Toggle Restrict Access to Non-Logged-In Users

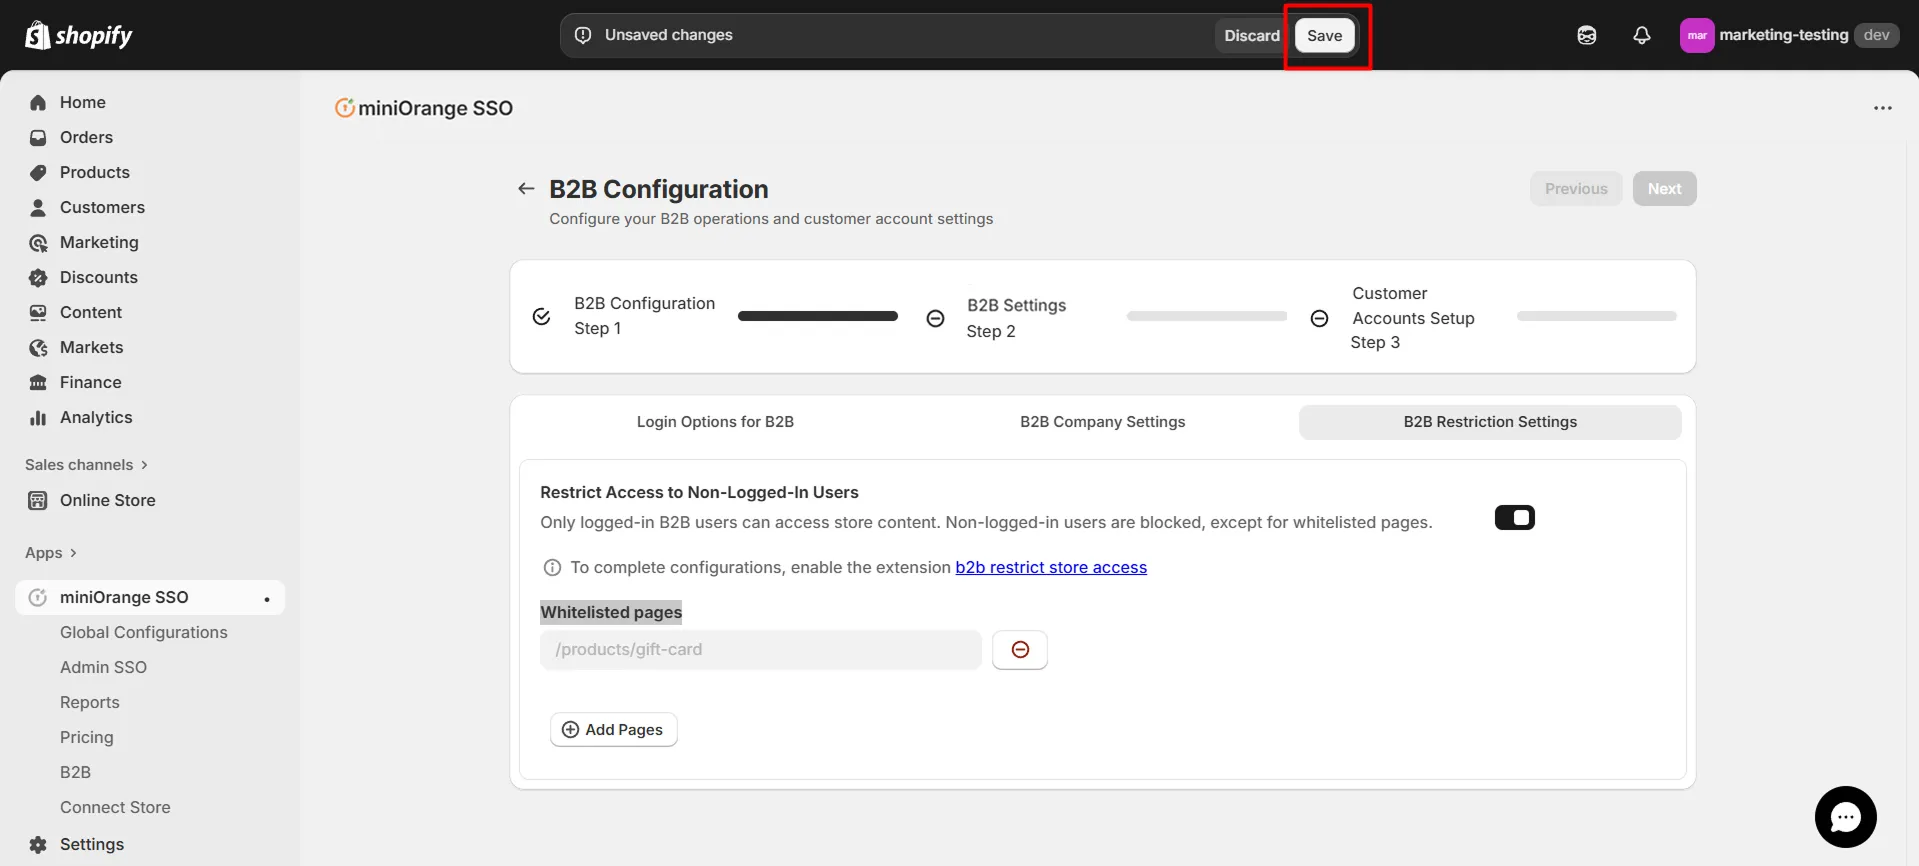click(1514, 517)
